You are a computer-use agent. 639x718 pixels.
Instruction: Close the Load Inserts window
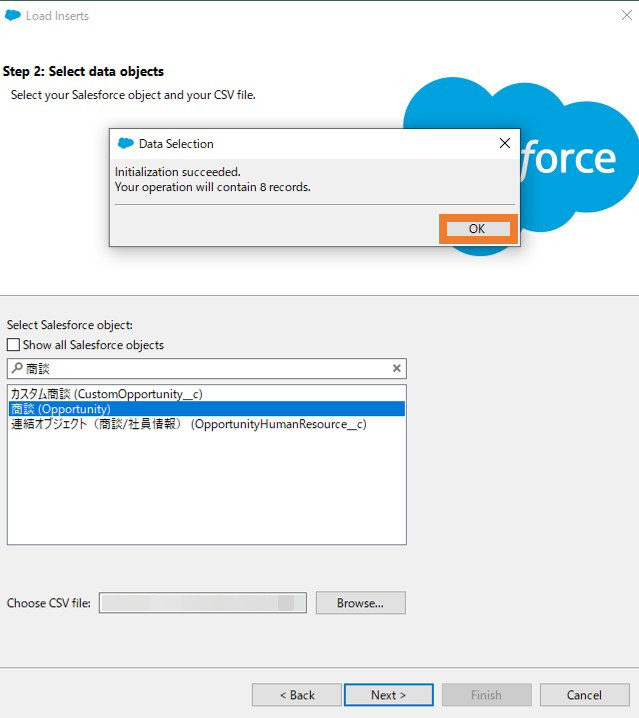tap(627, 16)
